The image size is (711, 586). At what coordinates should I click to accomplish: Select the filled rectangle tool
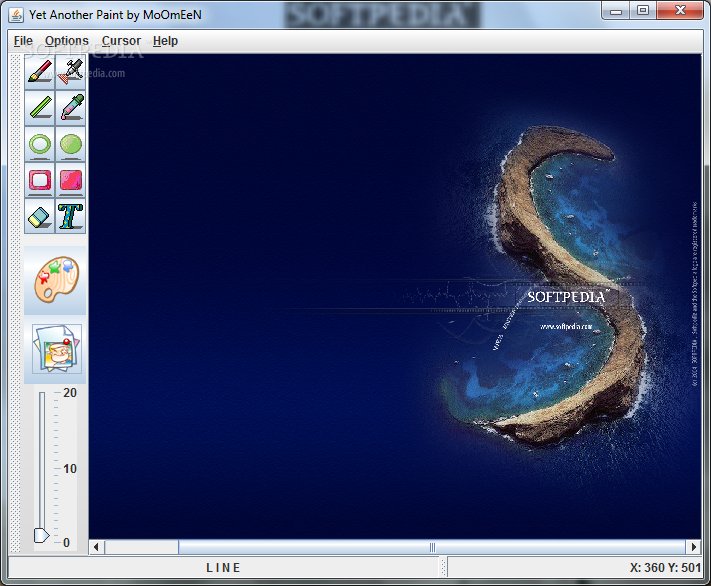tap(71, 180)
